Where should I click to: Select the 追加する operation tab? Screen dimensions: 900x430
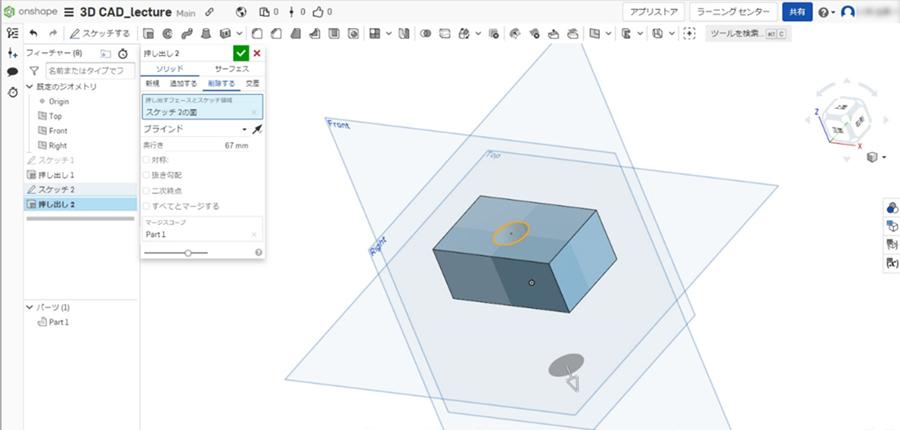tap(182, 83)
